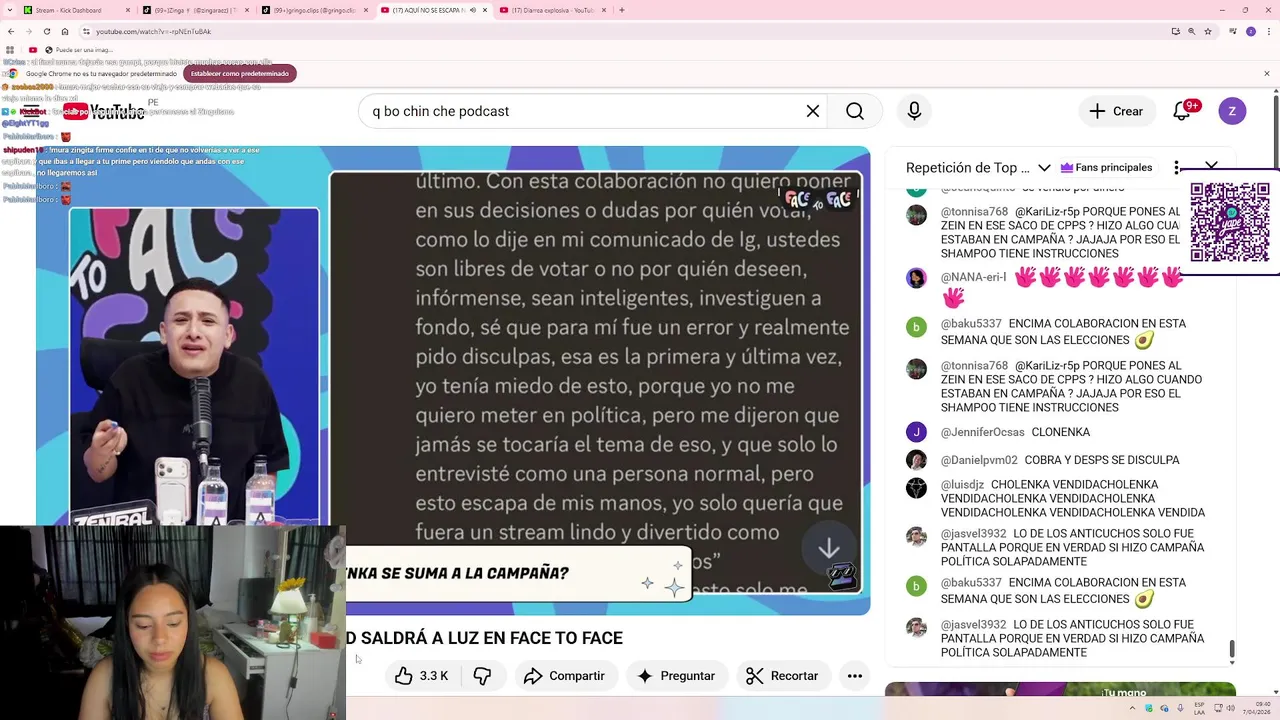This screenshot has height=720, width=1280.
Task: Dislike the video
Action: click(x=482, y=676)
